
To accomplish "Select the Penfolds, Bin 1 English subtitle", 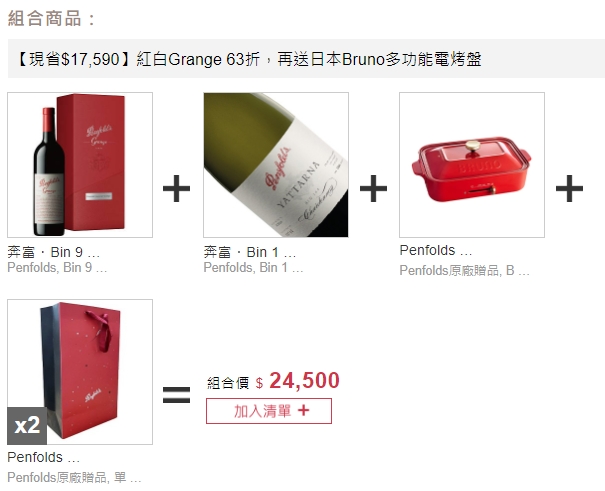I will pyautogui.click(x=253, y=267).
